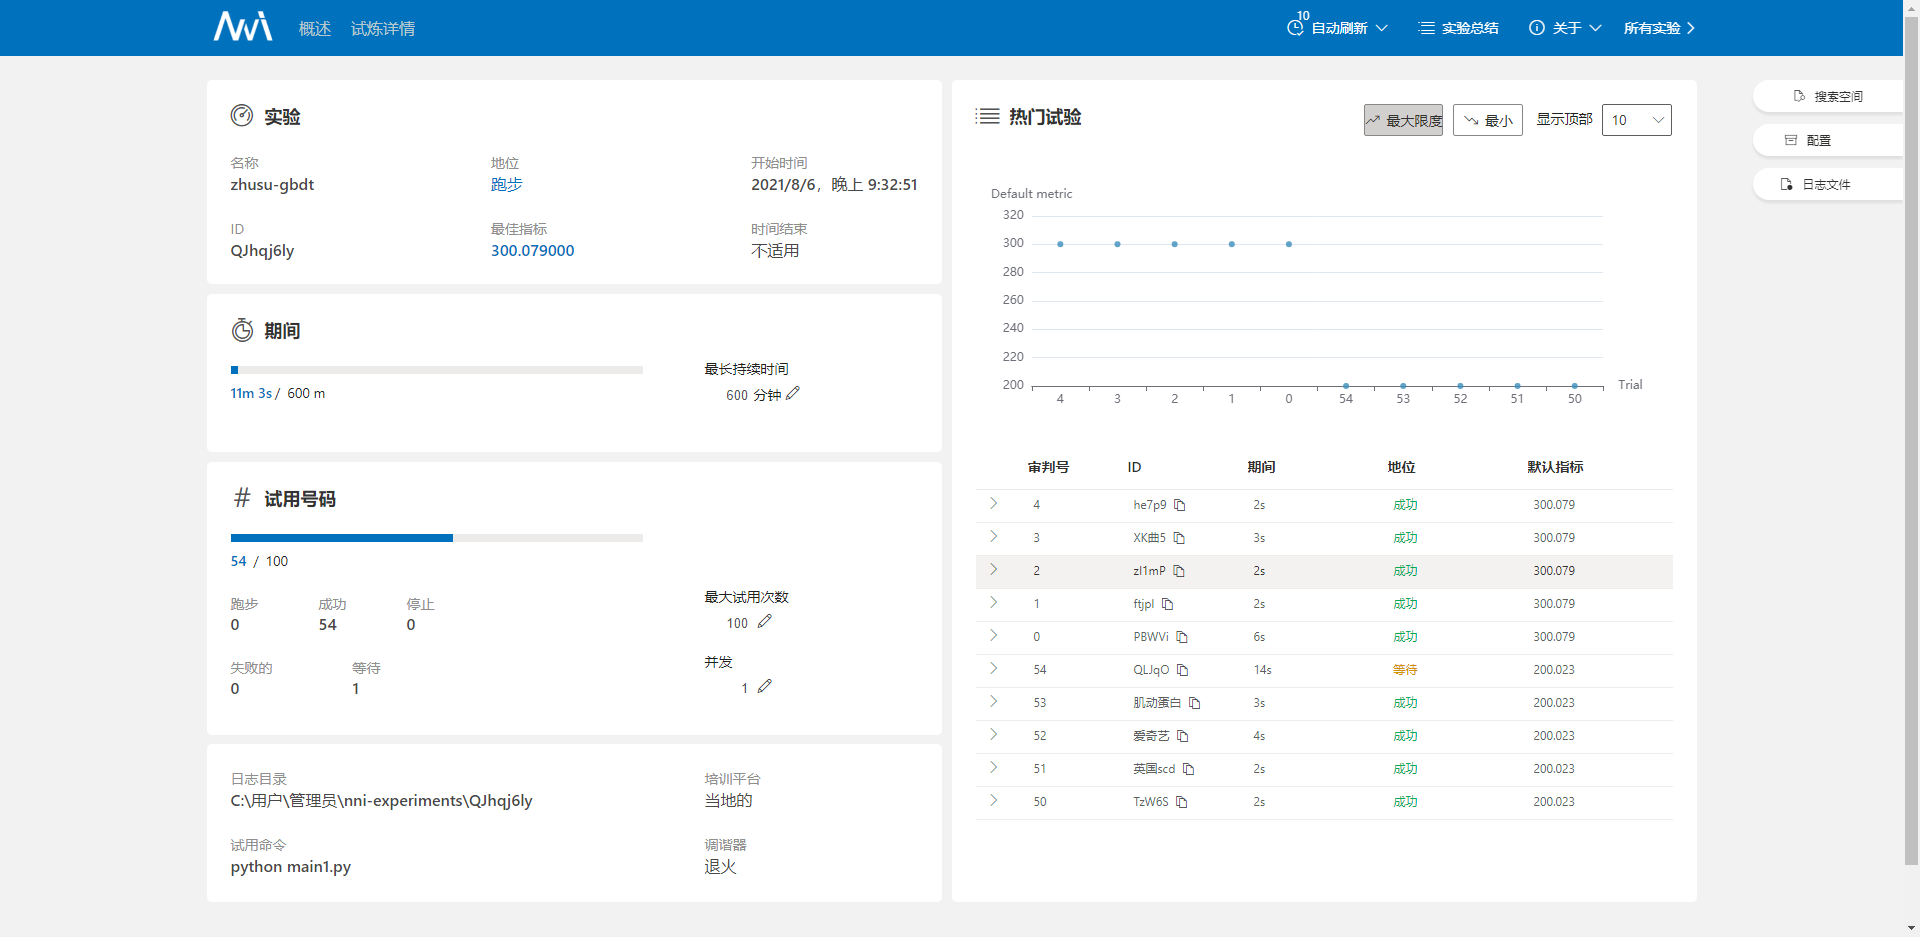Viewport: 1920px width, 937px height.
Task: Expand trial row with ID PBWVi
Action: click(x=993, y=636)
